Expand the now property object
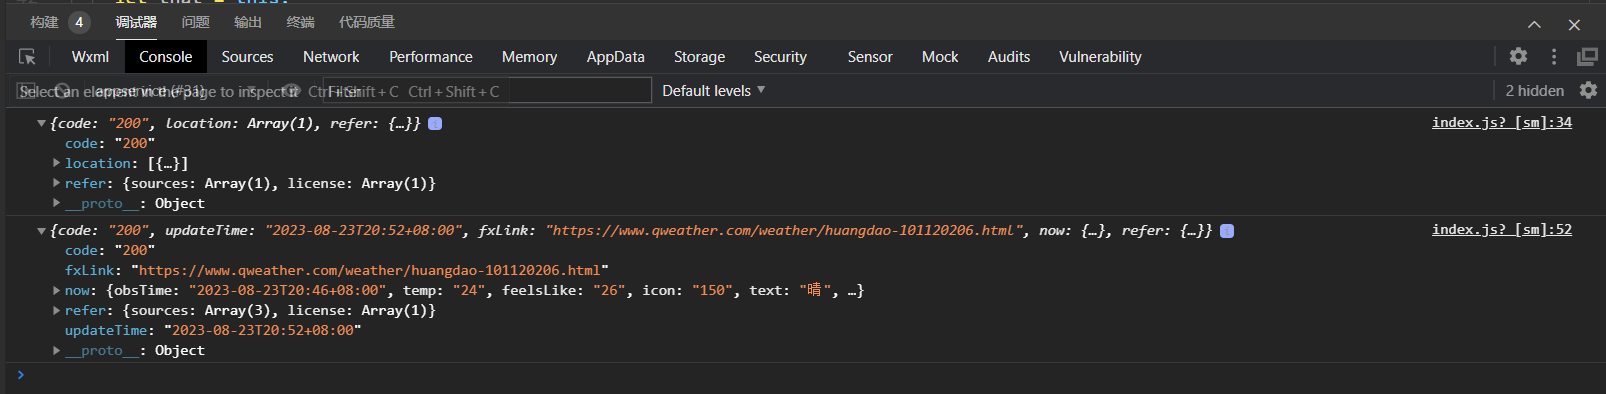The width and height of the screenshot is (1606, 394). click(x=57, y=290)
